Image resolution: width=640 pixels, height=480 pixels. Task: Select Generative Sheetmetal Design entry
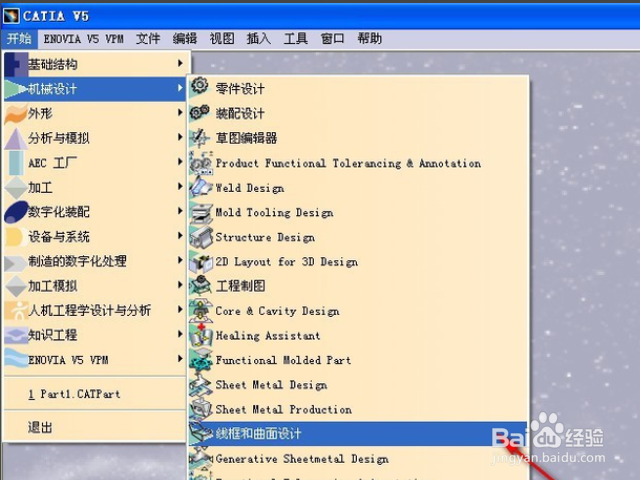click(358, 458)
